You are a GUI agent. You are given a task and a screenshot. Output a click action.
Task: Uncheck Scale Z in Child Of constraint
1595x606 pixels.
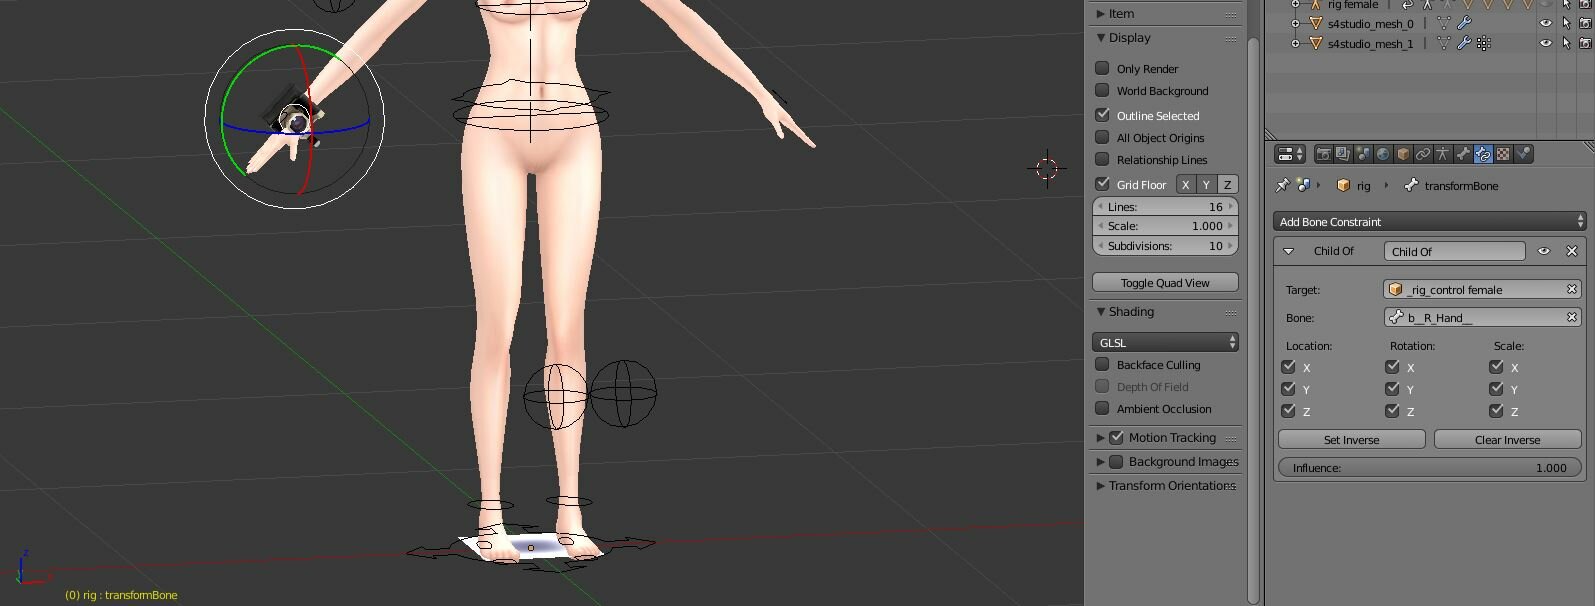[x=1496, y=411]
